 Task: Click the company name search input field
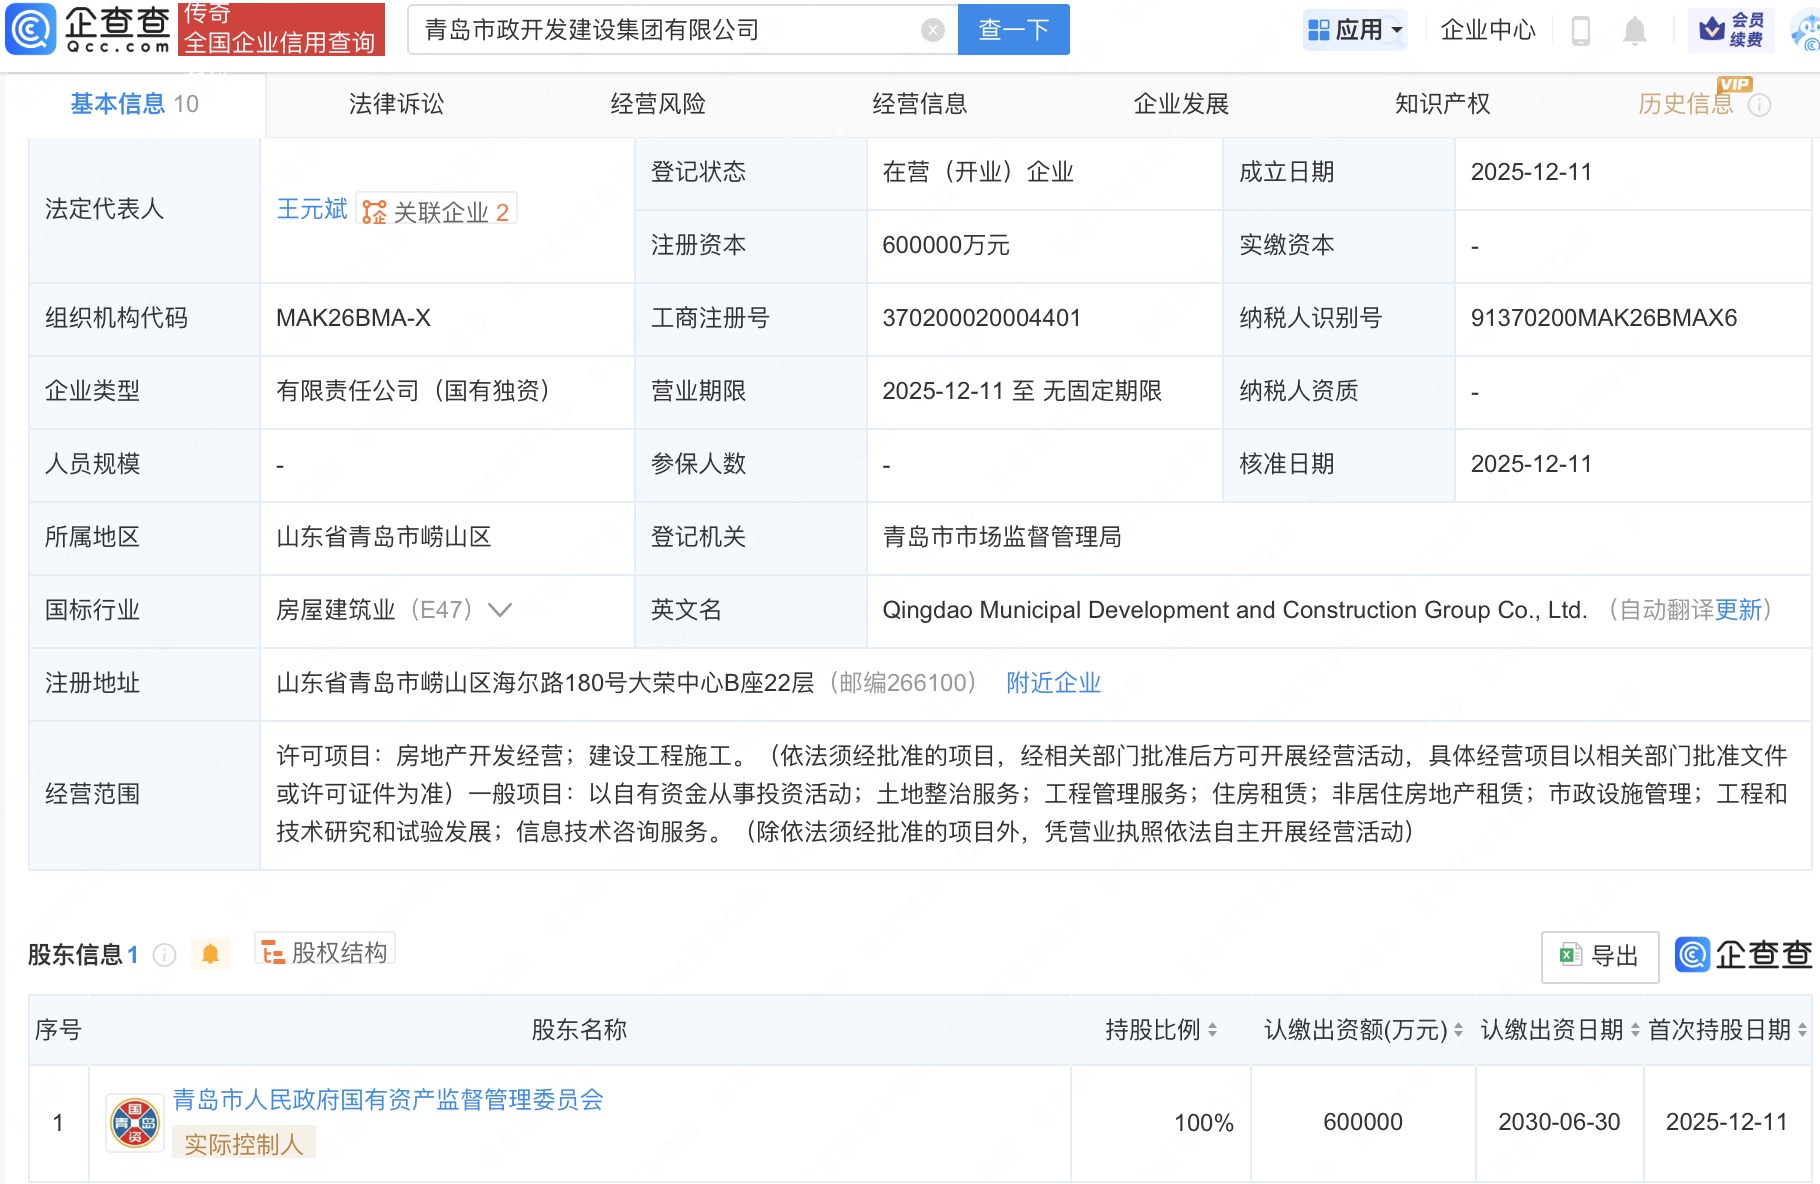pos(665,30)
